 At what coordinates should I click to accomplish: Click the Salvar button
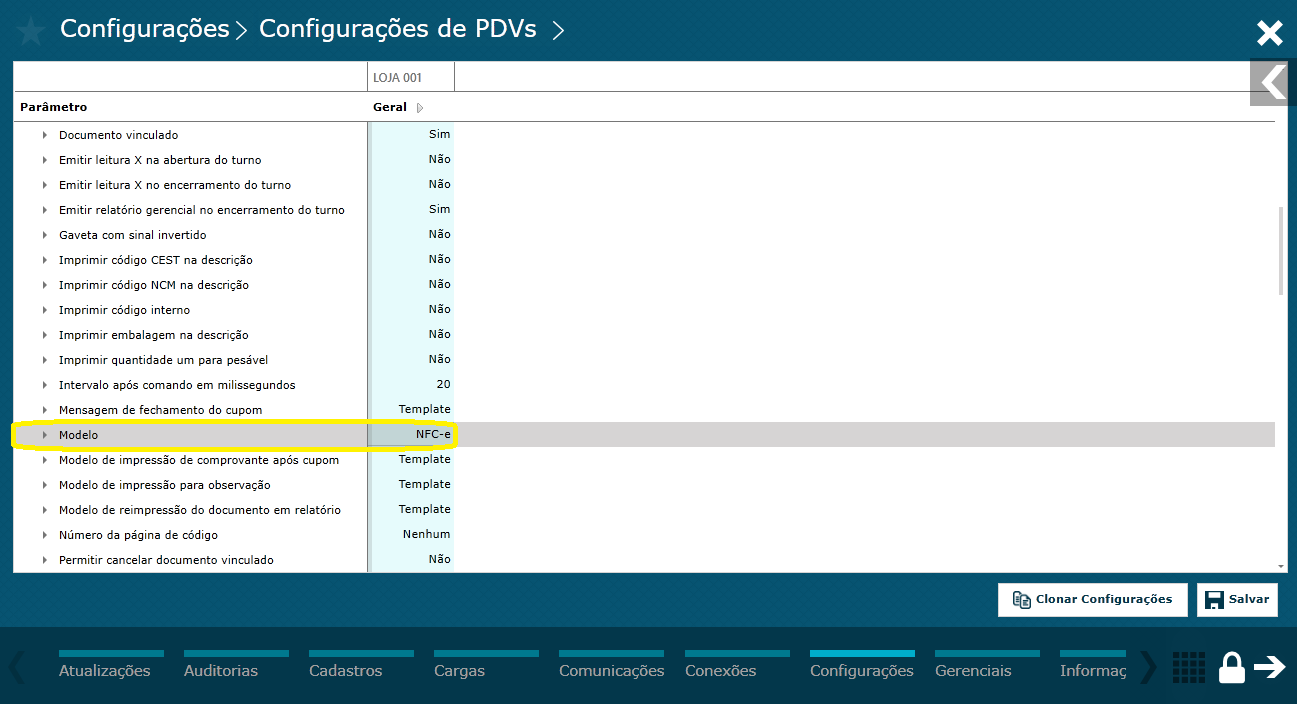(1237, 599)
